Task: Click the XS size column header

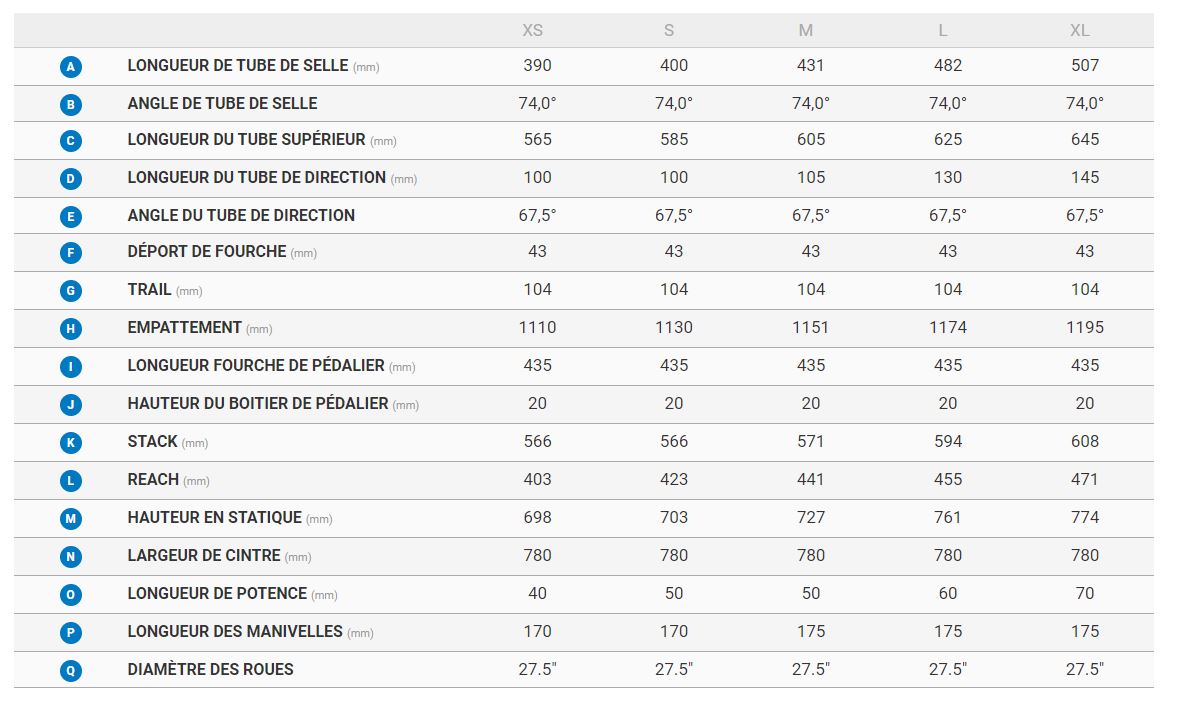Action: tap(533, 31)
